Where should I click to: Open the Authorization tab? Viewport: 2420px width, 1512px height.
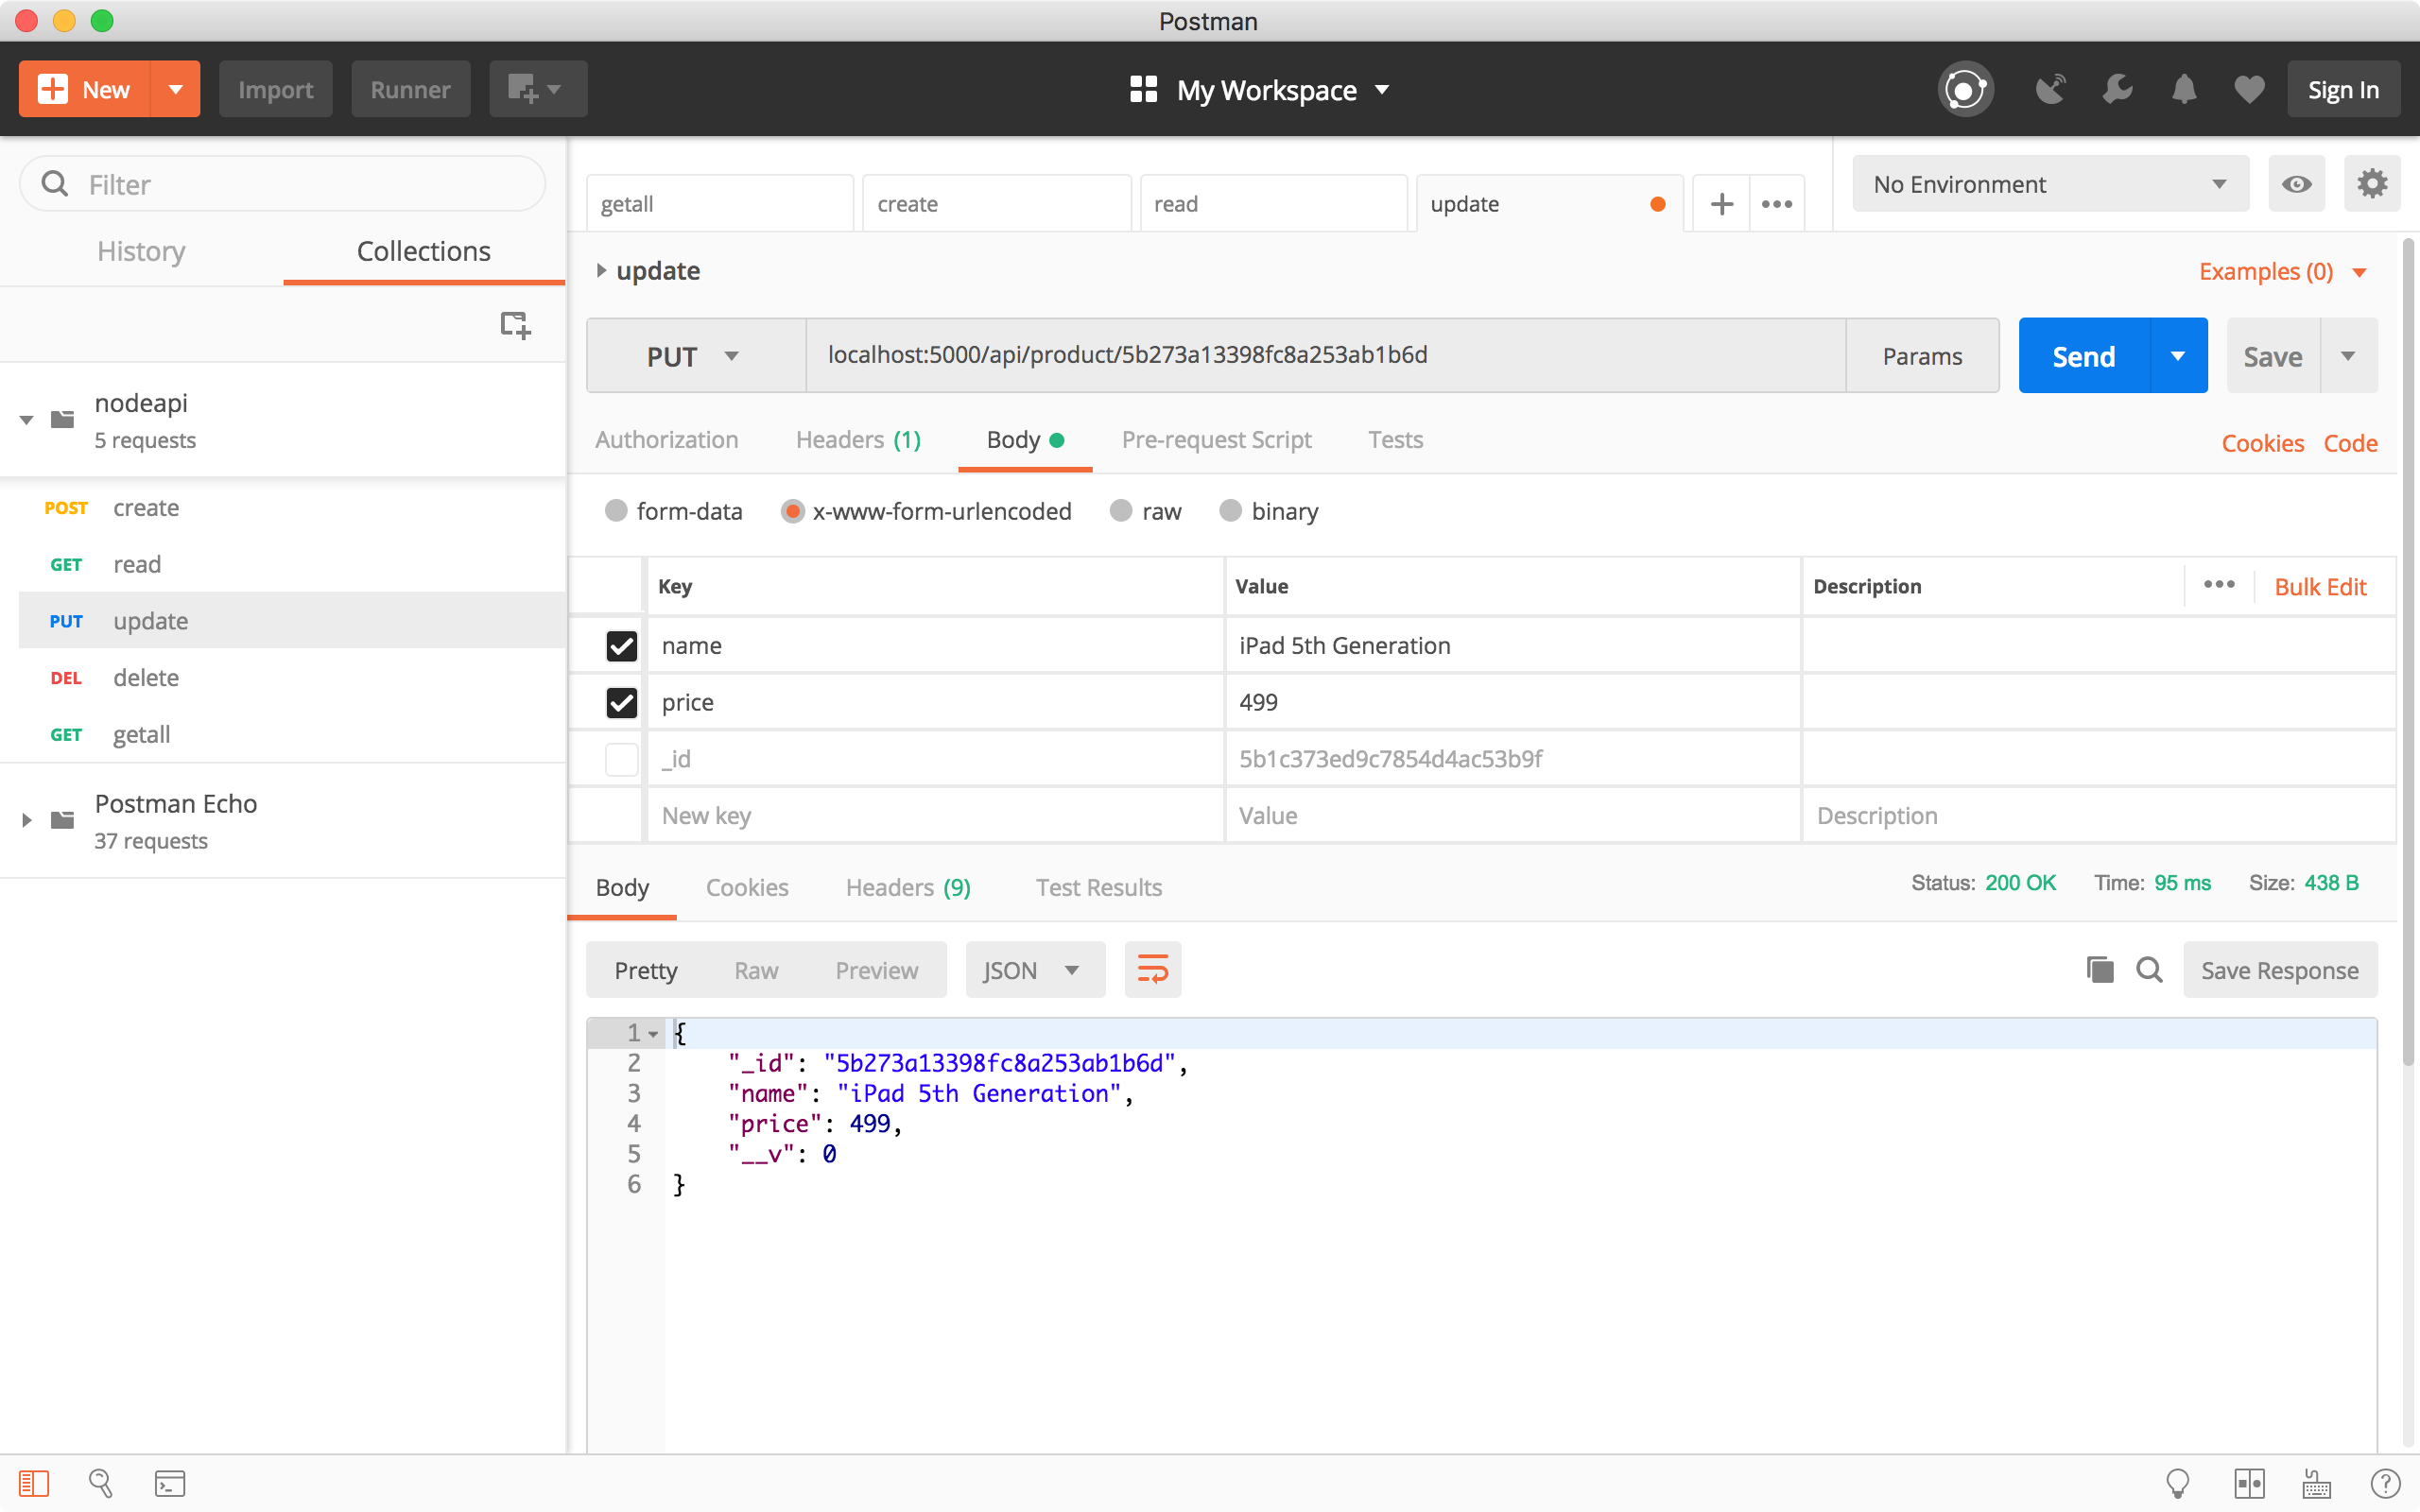(667, 440)
